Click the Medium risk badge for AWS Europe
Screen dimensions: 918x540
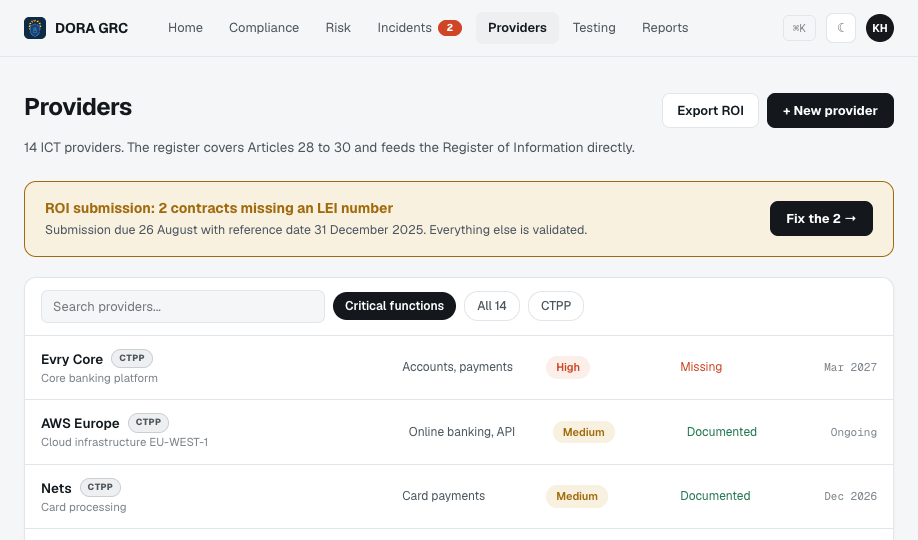(584, 432)
